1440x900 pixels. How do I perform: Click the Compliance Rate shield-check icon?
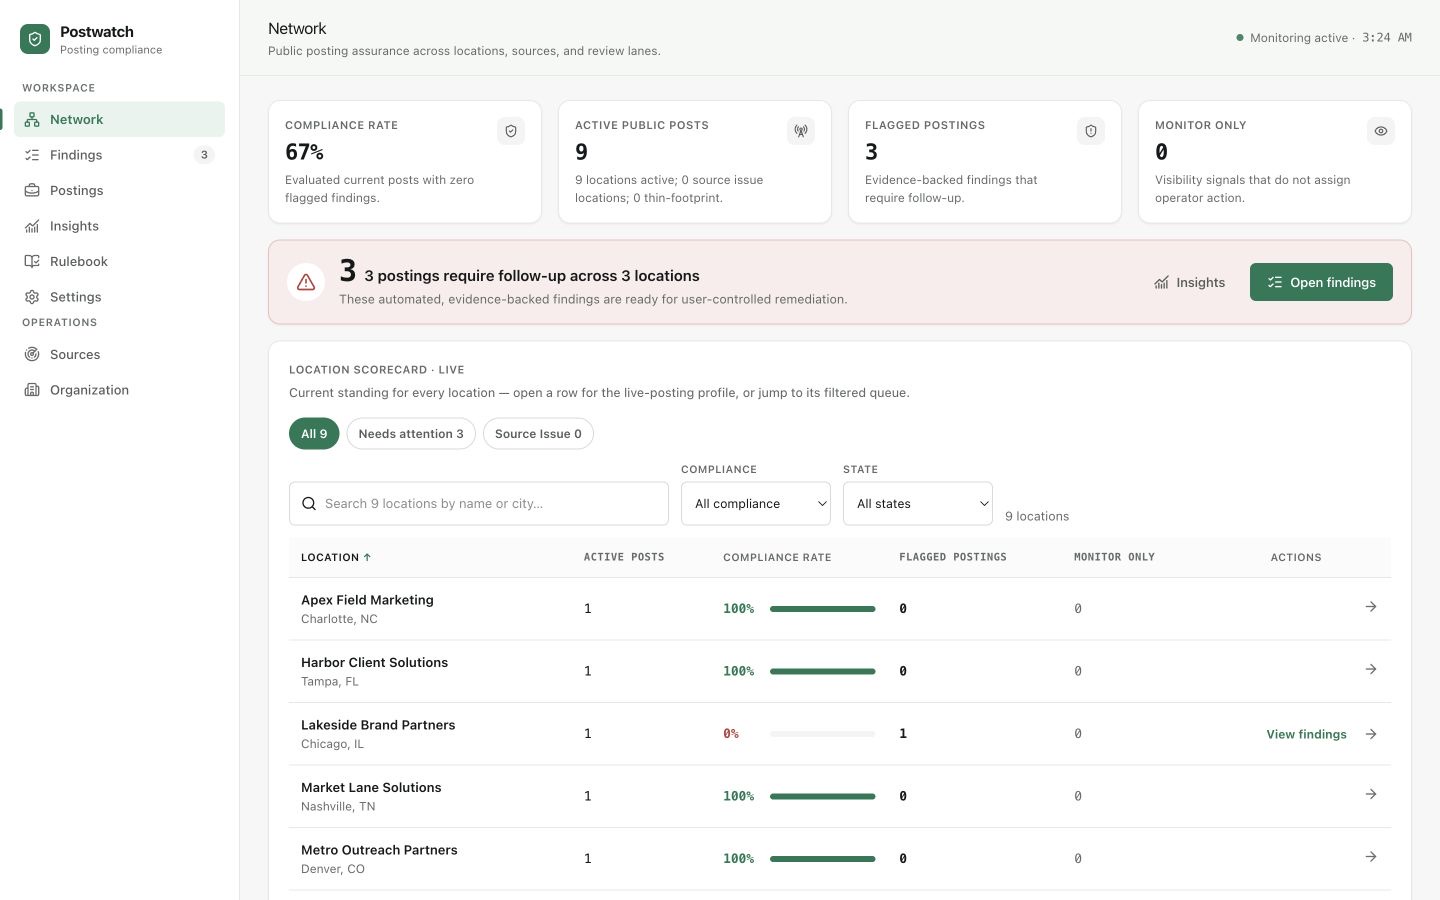511,131
